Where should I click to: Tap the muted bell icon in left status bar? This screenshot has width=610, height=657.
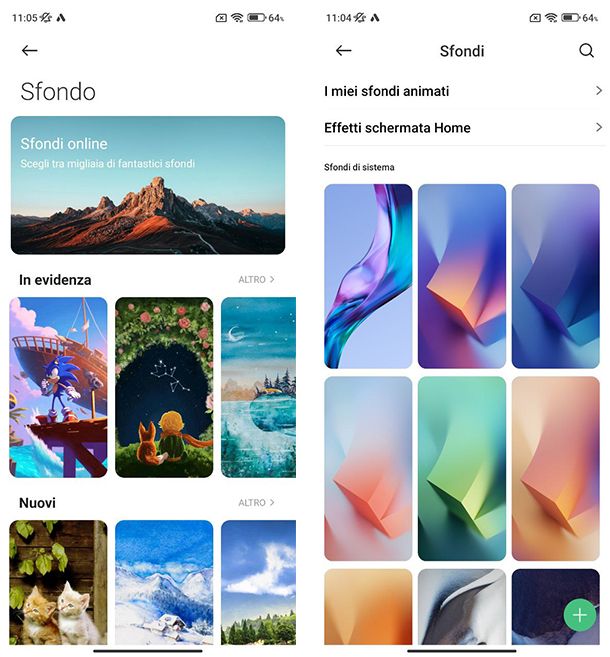[45, 18]
